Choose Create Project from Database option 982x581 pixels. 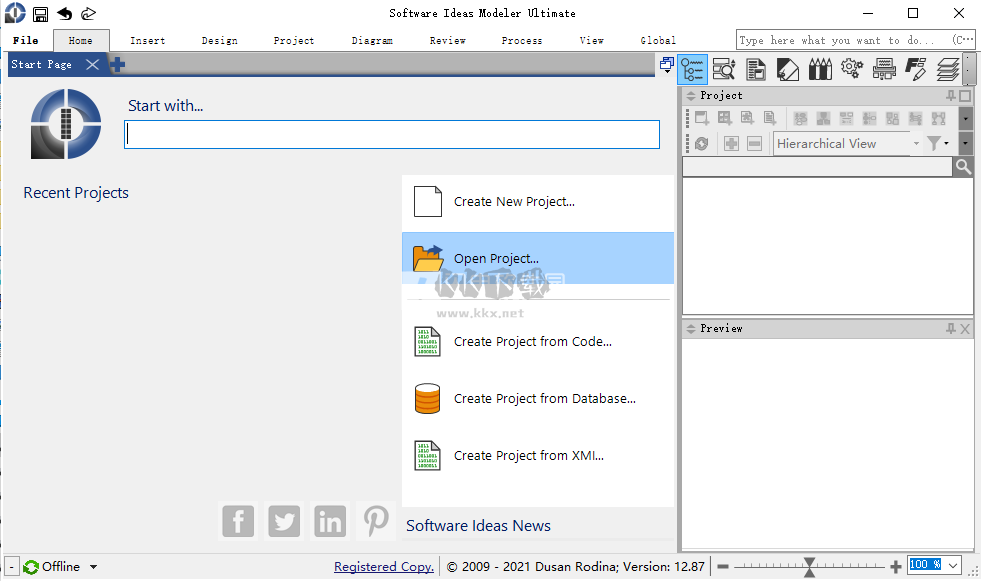pos(545,398)
